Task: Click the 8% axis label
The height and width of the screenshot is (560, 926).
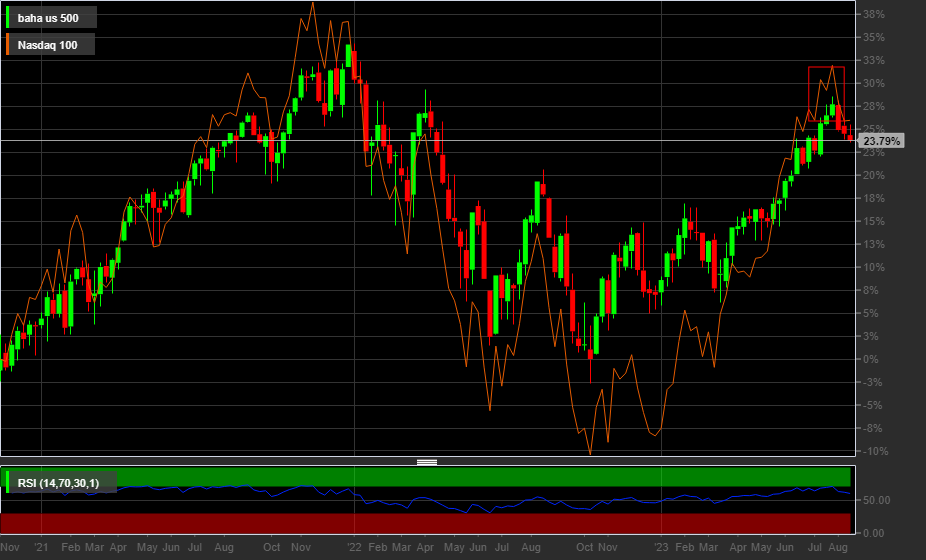Action: (x=871, y=291)
